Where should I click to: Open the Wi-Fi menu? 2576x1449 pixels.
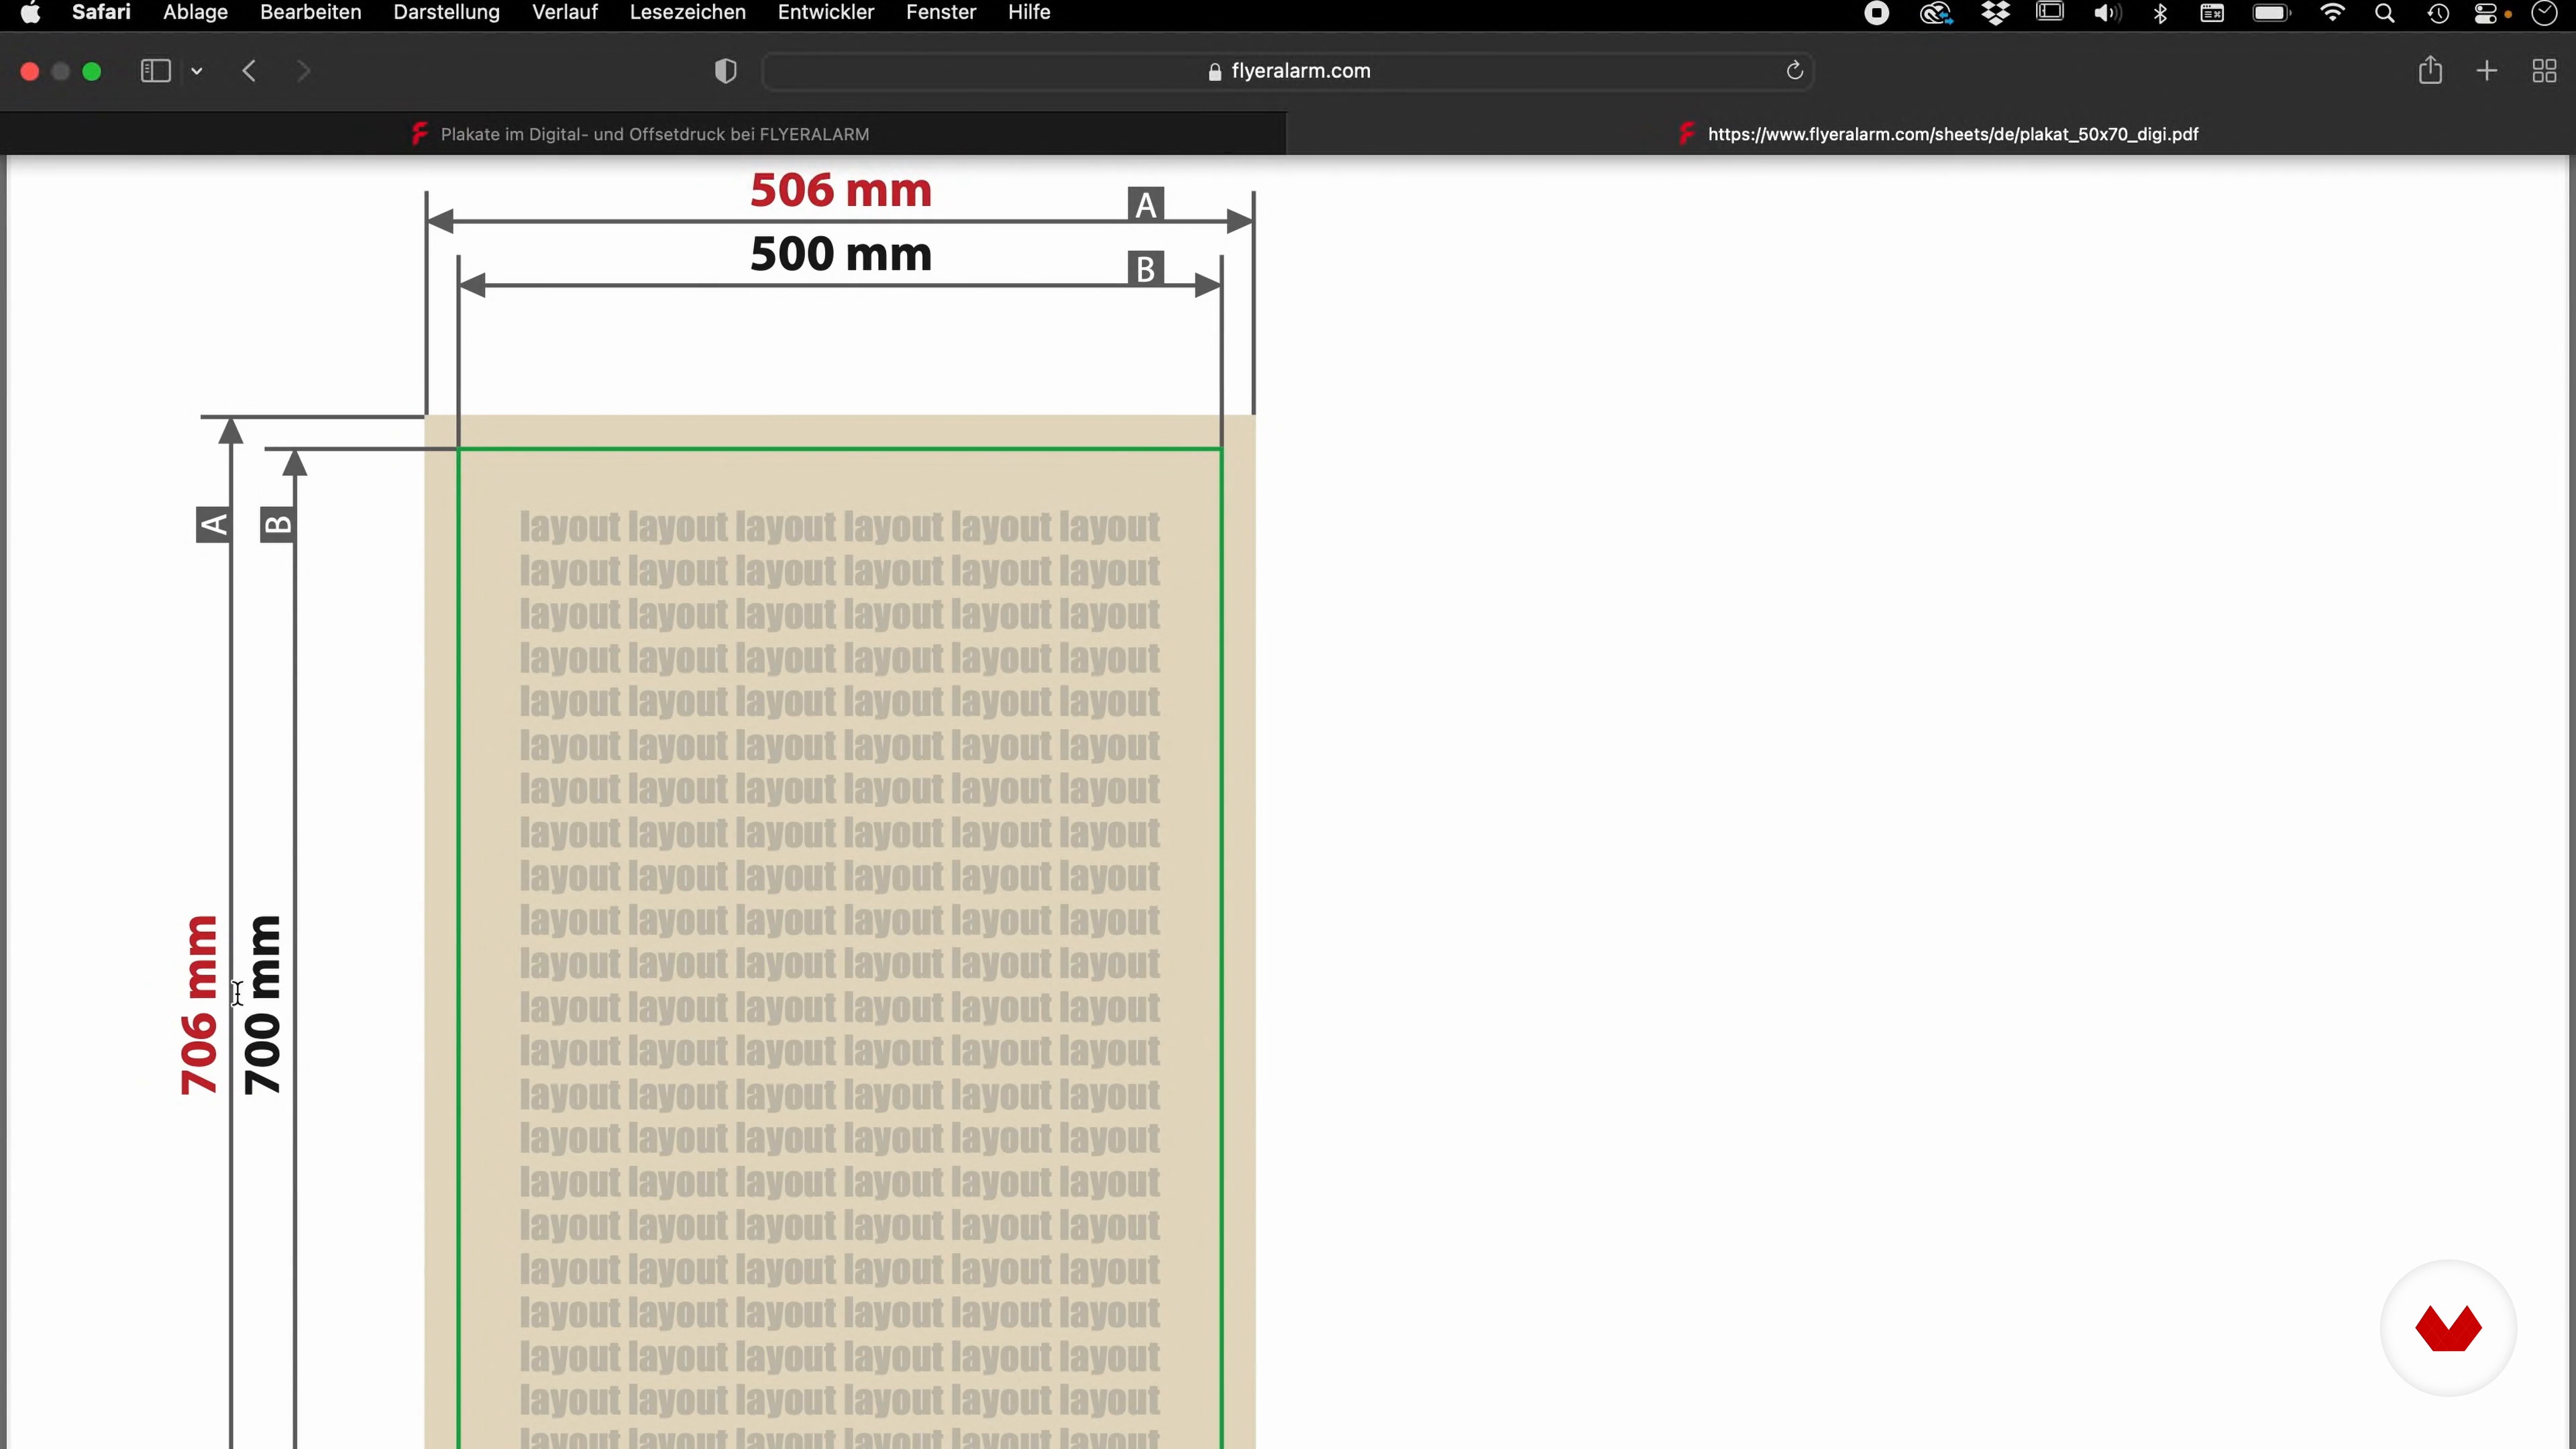(2332, 13)
